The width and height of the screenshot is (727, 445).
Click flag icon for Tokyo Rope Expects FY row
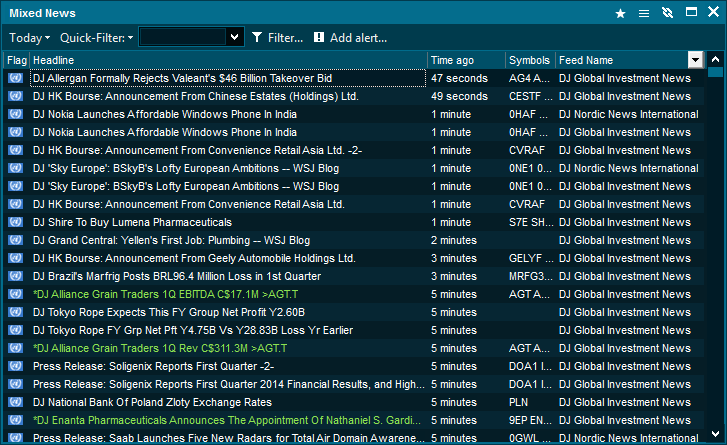point(15,312)
